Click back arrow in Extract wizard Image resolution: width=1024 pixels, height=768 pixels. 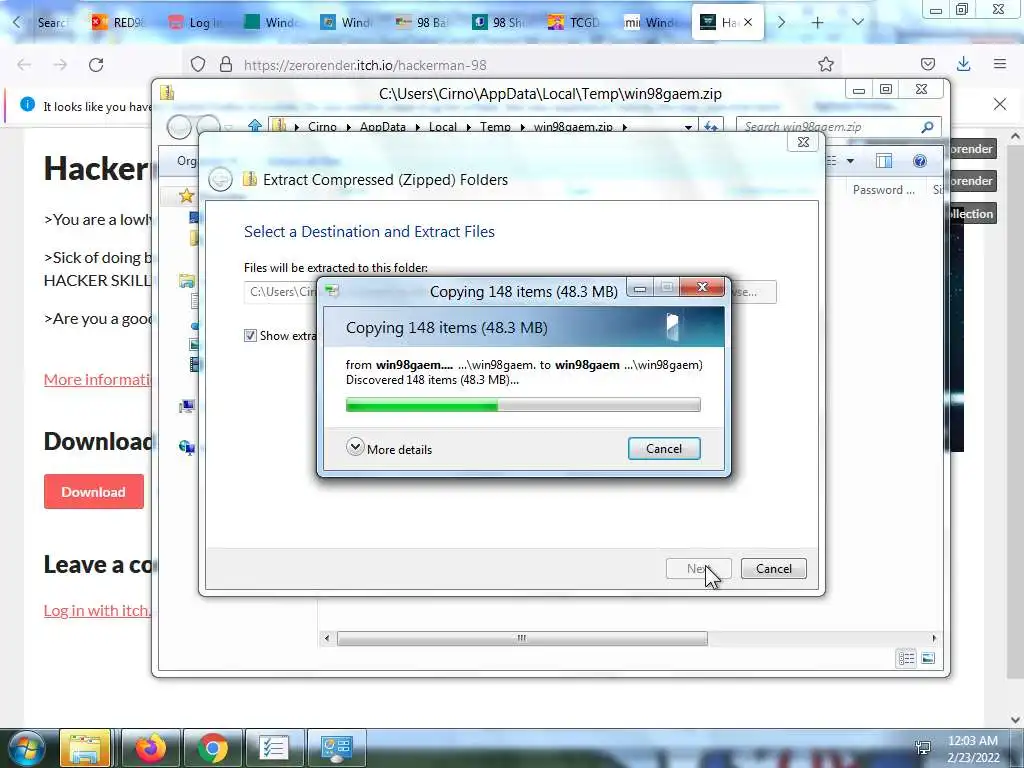click(221, 180)
